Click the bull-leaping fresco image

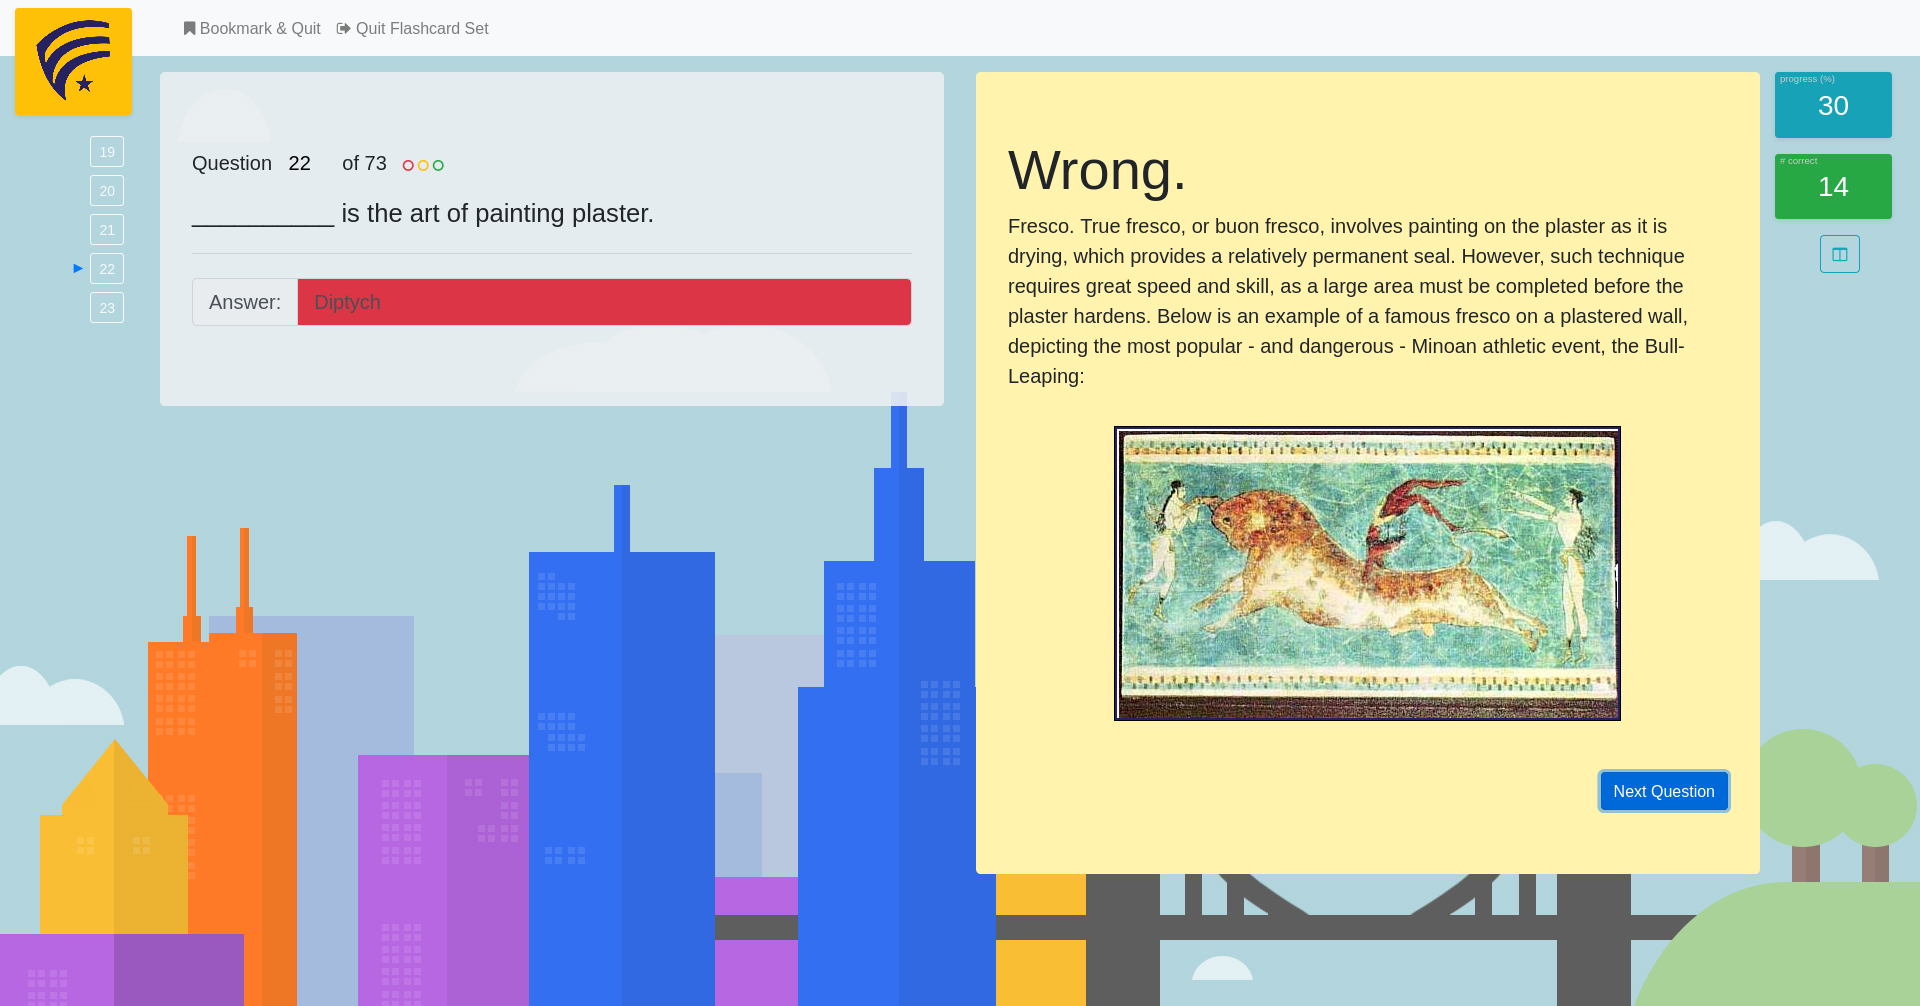(1367, 573)
